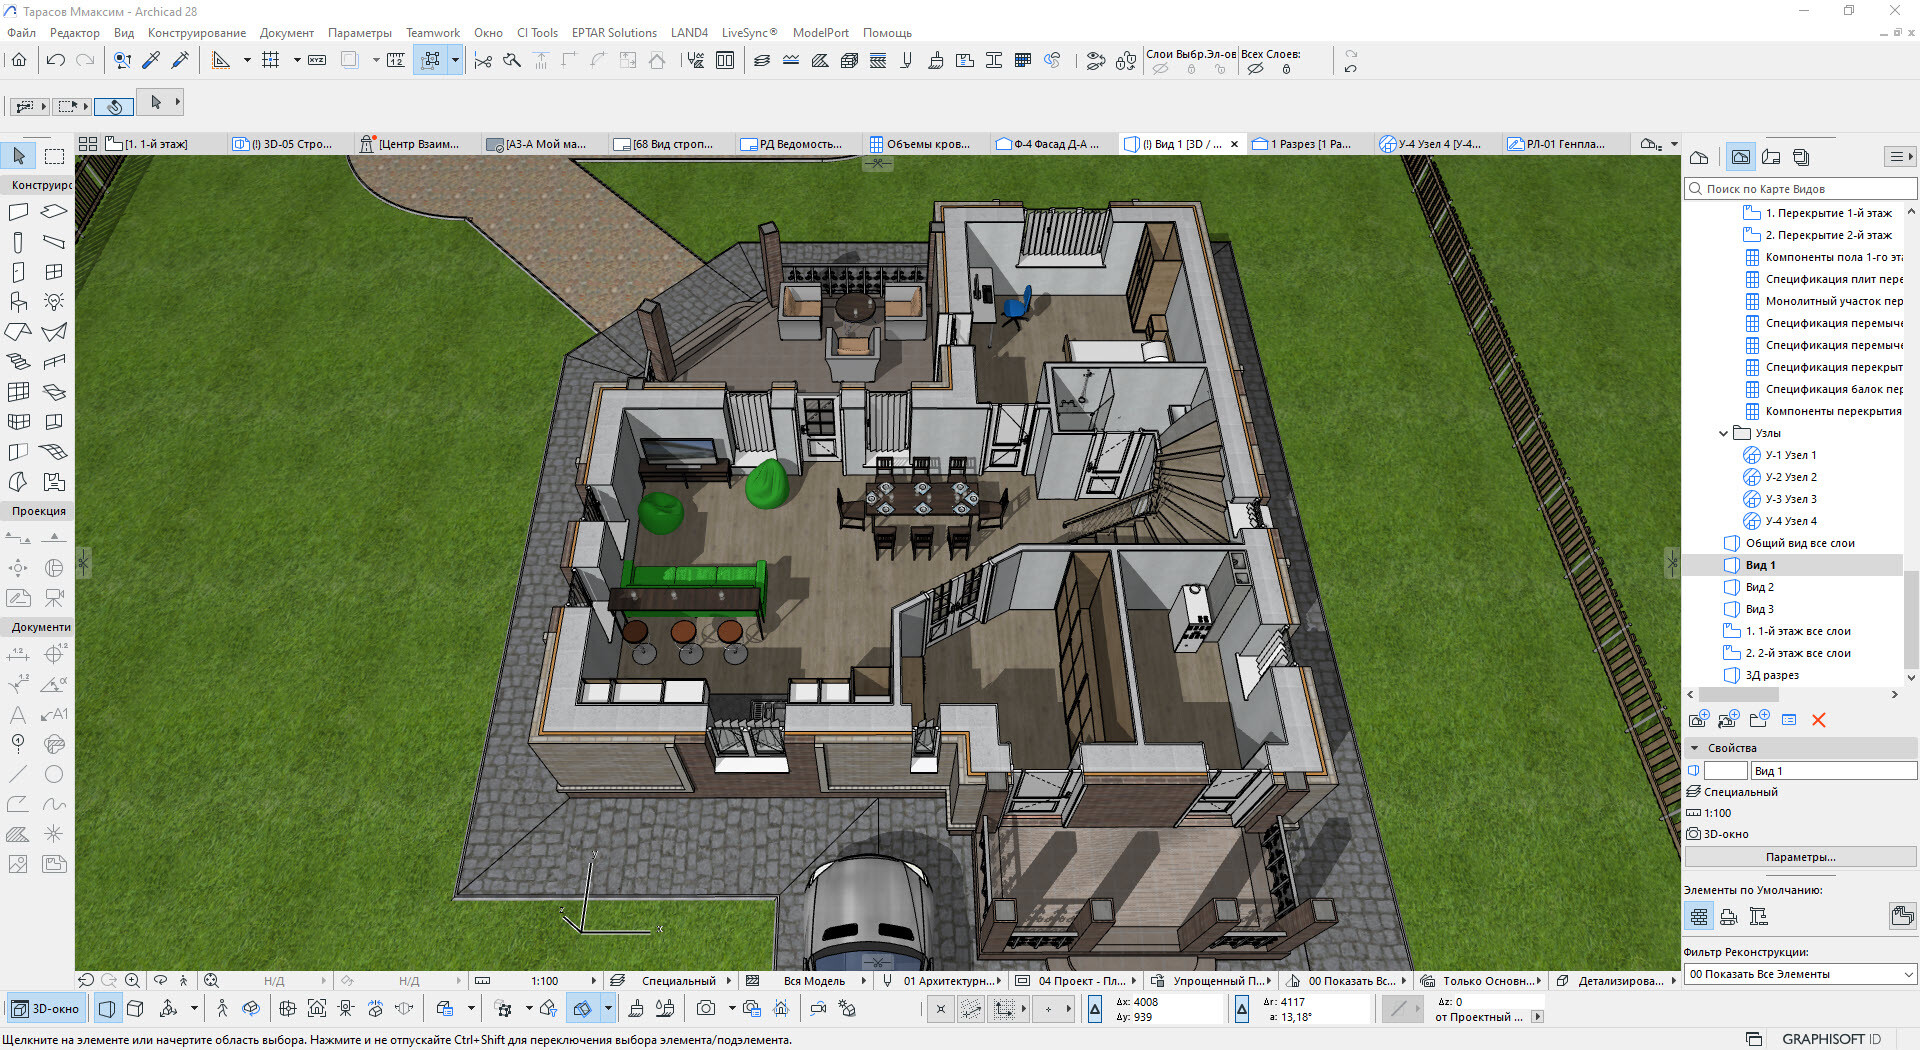Click the Home icon in the toolbar
This screenshot has height=1050, width=1920.
[x=19, y=61]
